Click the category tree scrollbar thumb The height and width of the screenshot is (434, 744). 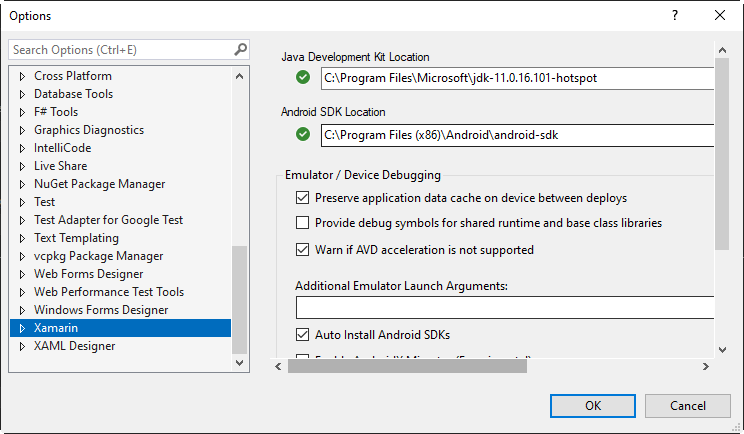coord(240,300)
